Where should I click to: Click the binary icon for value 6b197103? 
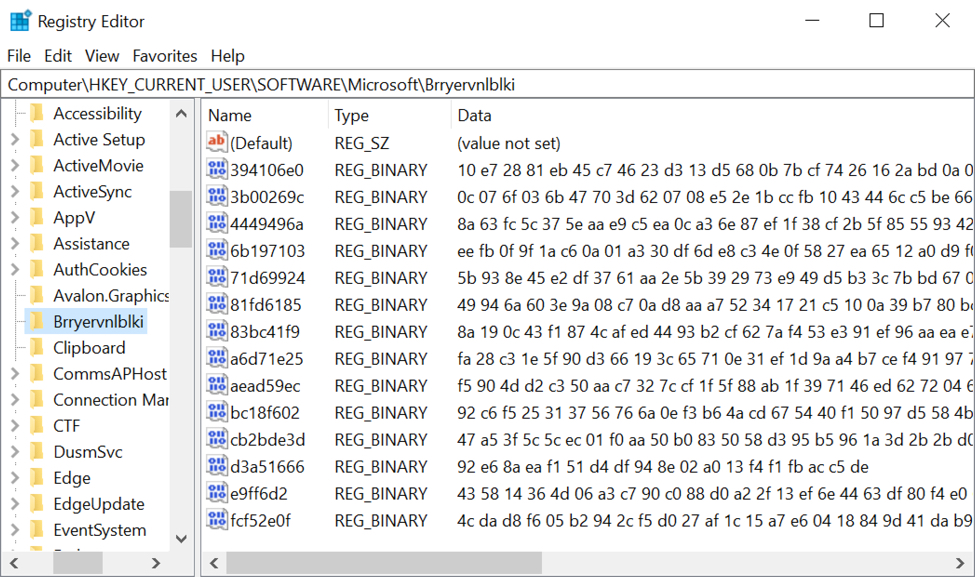(217, 251)
